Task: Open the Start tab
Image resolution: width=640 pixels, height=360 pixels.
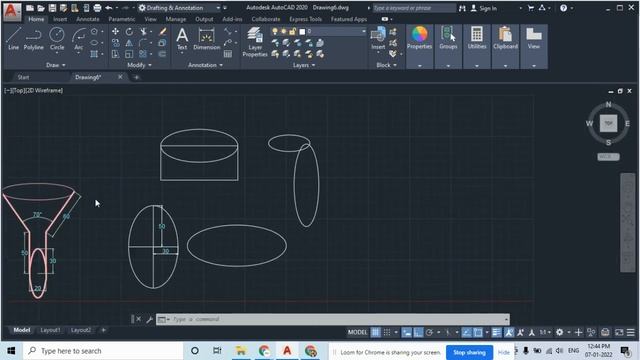Action: [23, 77]
